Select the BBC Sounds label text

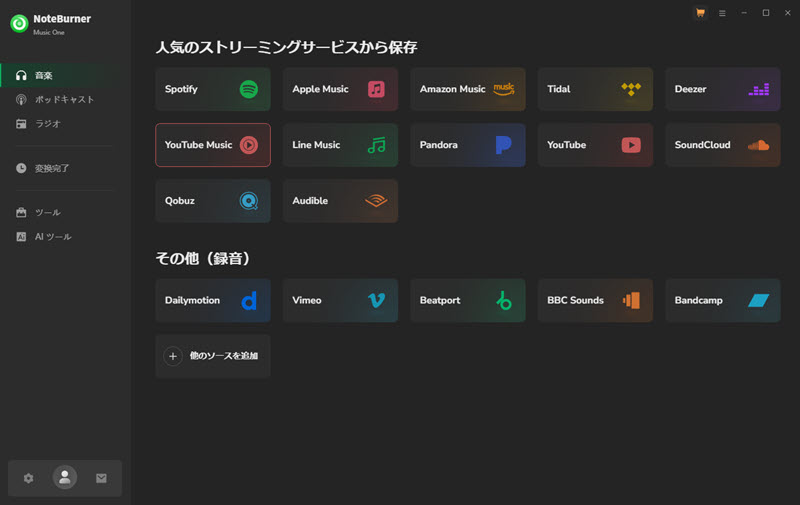click(575, 300)
